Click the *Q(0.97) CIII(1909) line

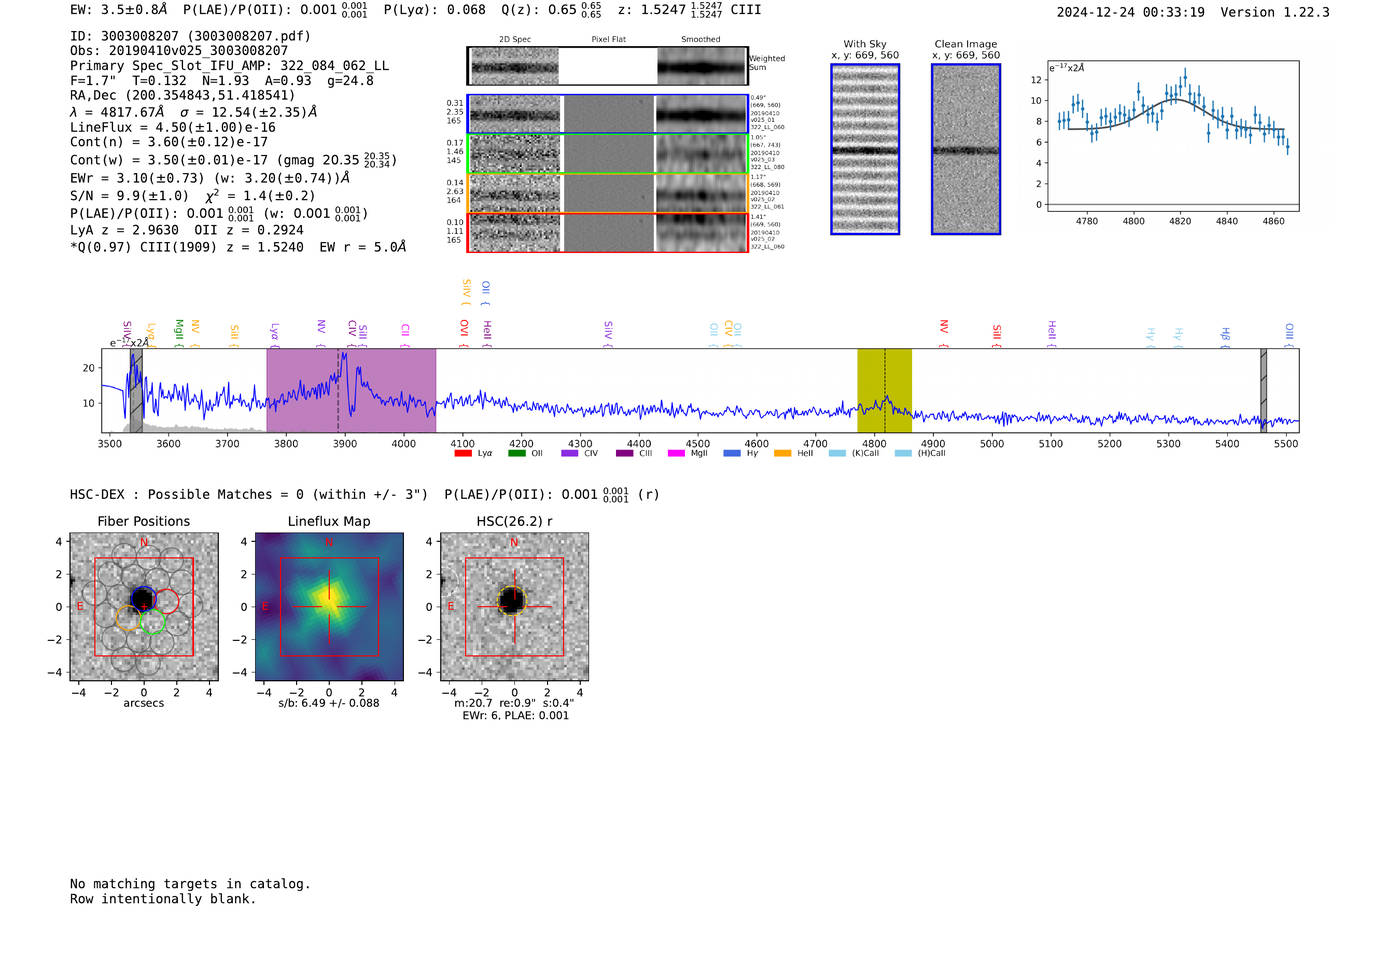[x=238, y=246]
